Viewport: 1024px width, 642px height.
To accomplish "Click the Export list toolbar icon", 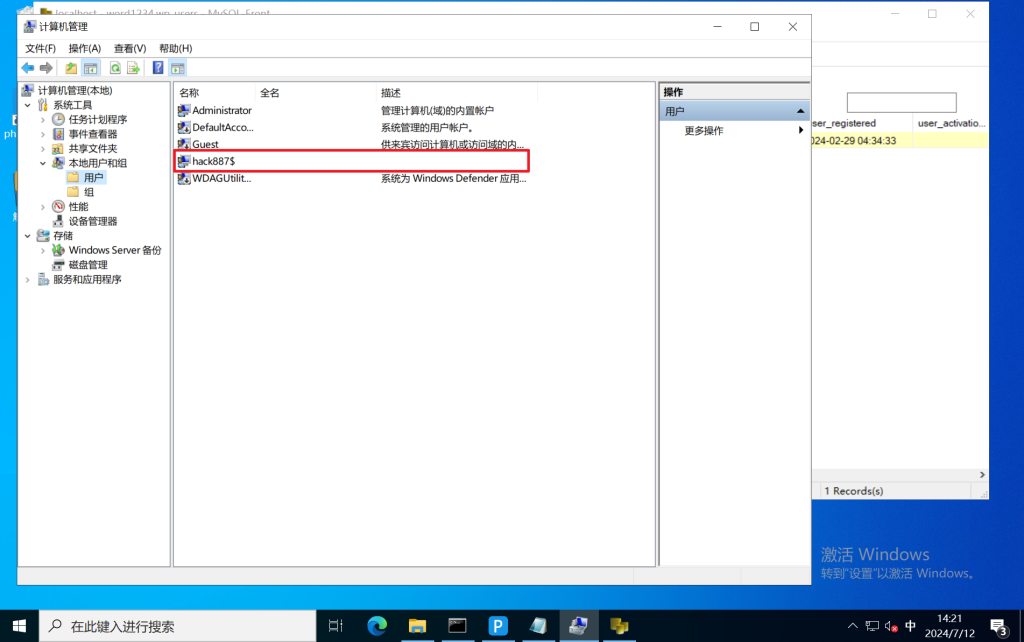I will click(132, 68).
